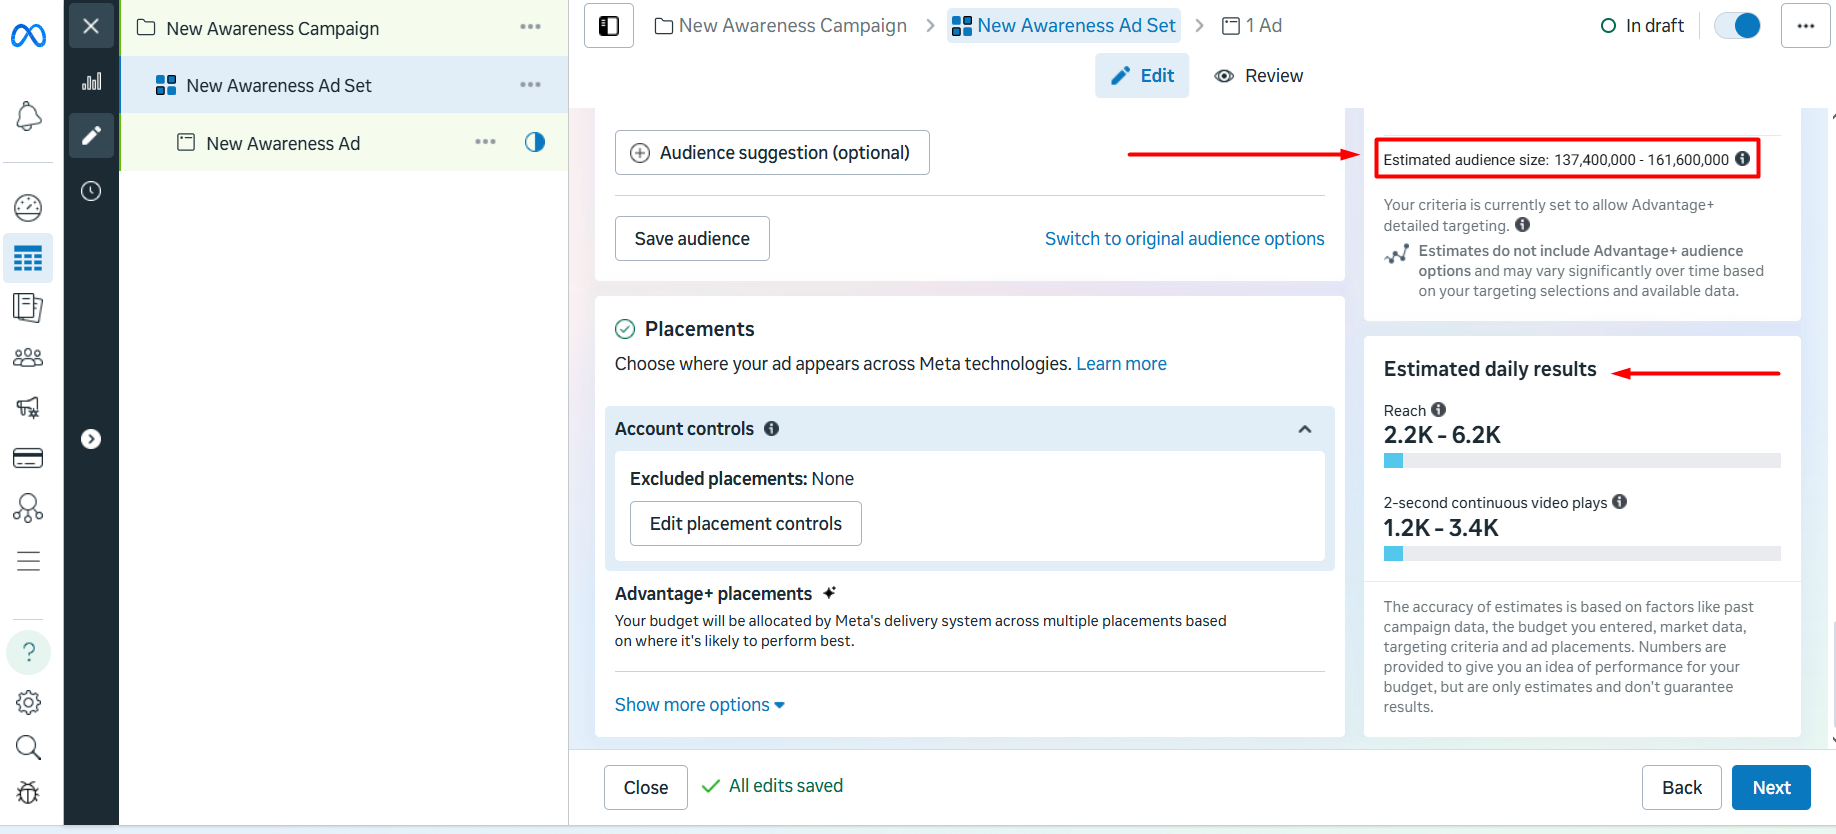Viewport: 1836px width, 834px height.
Task: Click the Edit placement controls button
Action: [x=745, y=524]
